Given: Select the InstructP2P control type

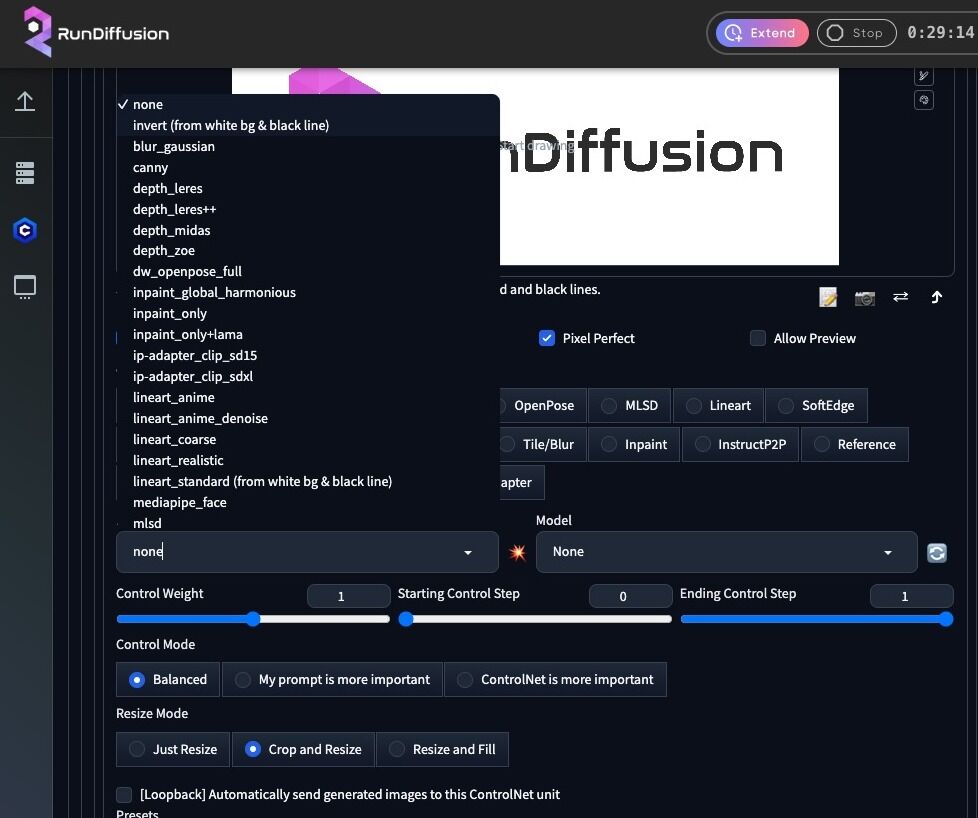Looking at the screenshot, I should click(740, 444).
